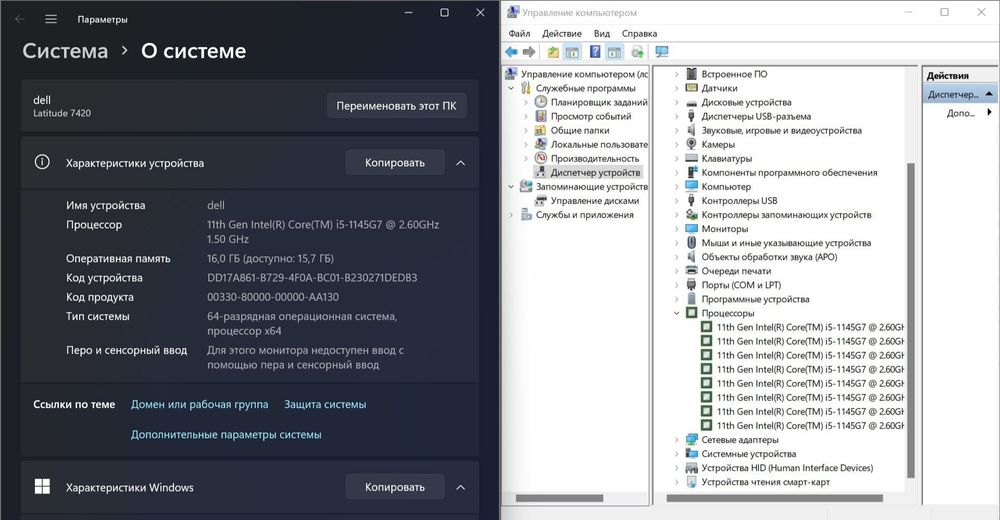
Task: Click Переименовать этот ПК button
Action: point(396,106)
